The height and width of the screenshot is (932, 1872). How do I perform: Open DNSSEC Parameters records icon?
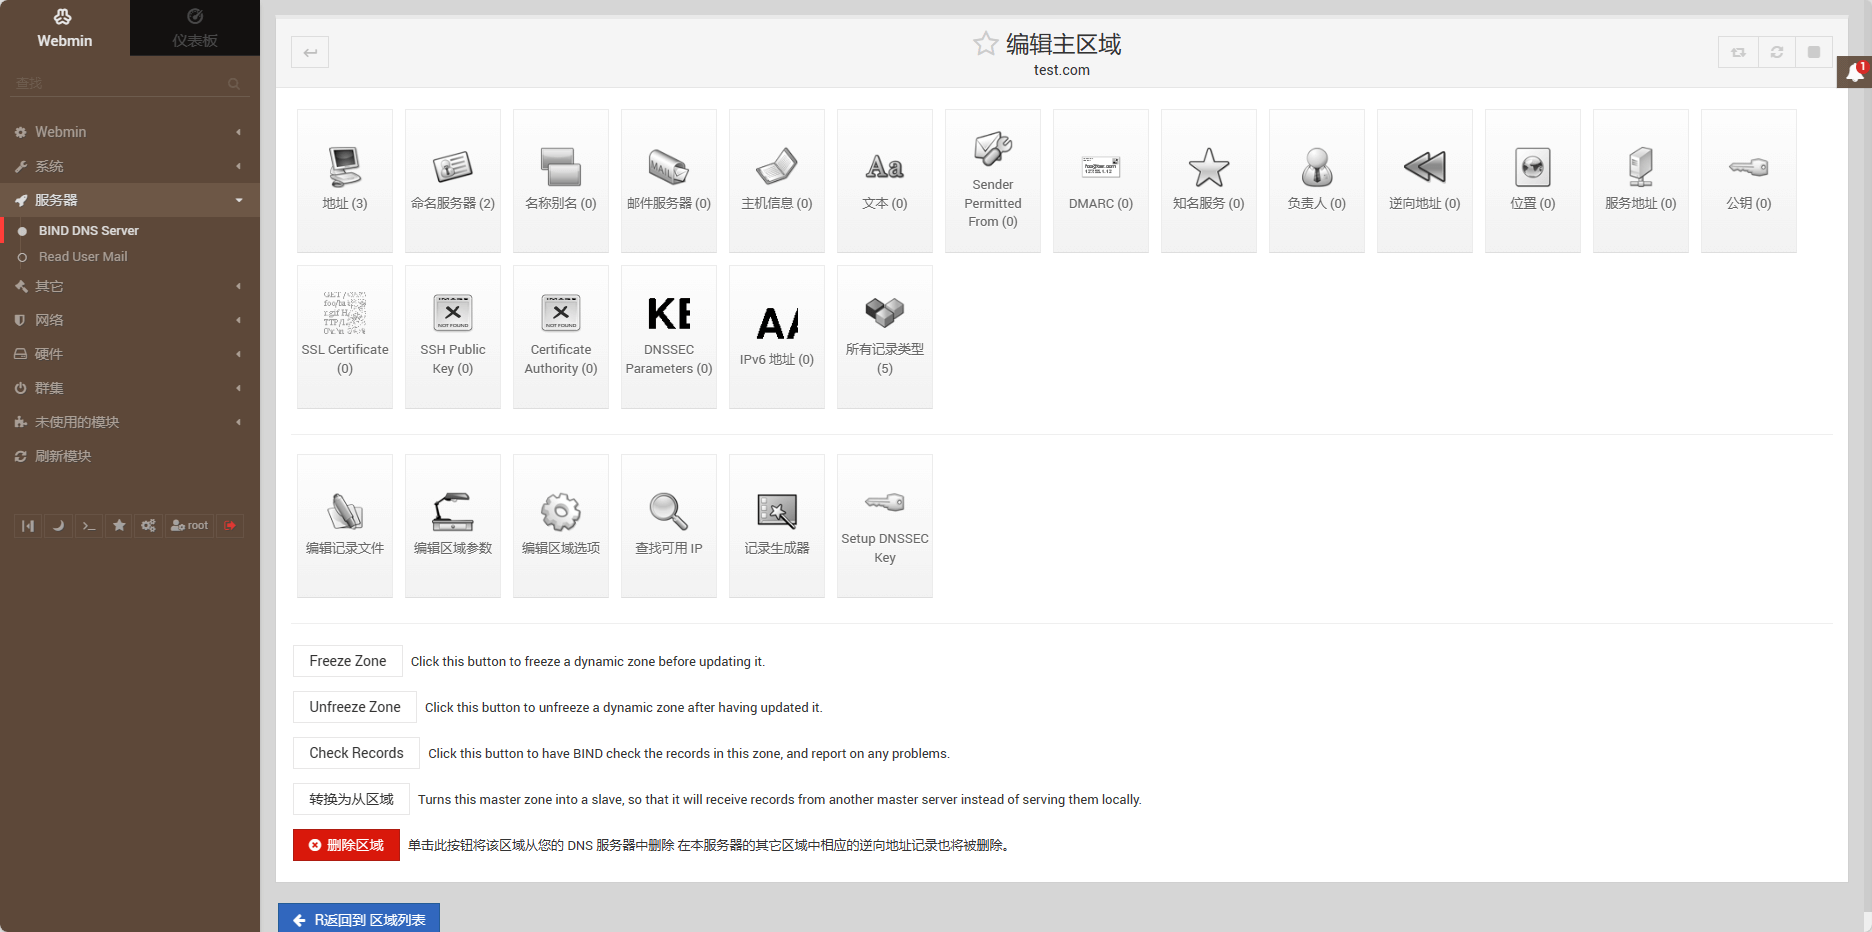[x=669, y=336]
